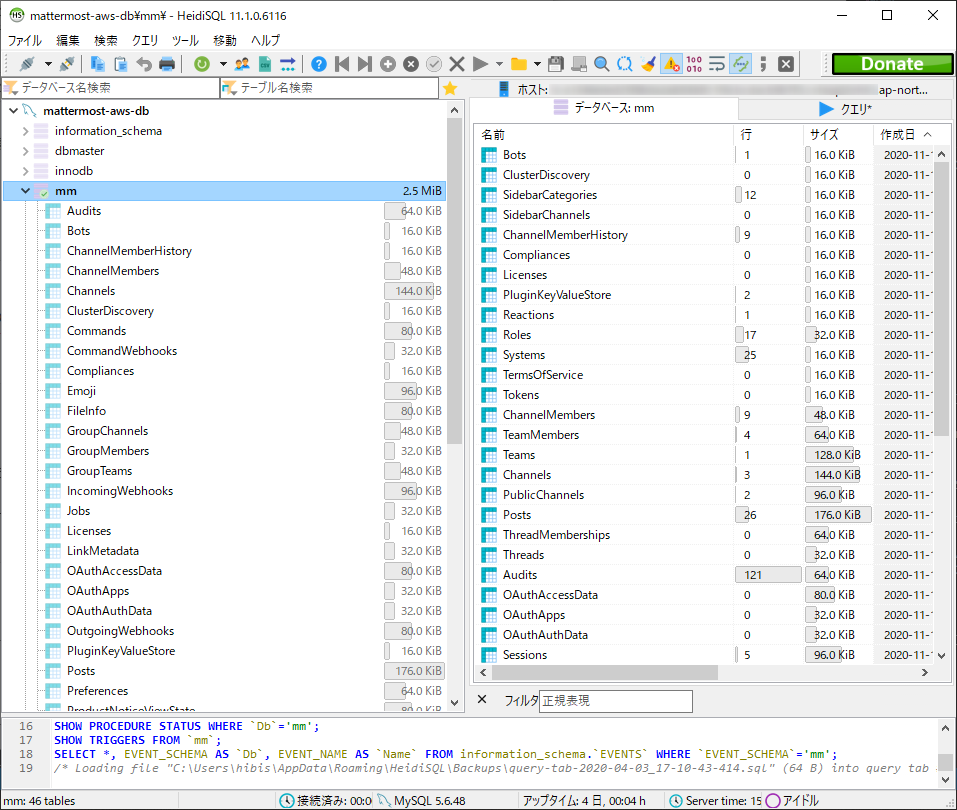This screenshot has width=957, height=810.
Task: Click the Delete row circled-X icon
Action: coord(411,64)
